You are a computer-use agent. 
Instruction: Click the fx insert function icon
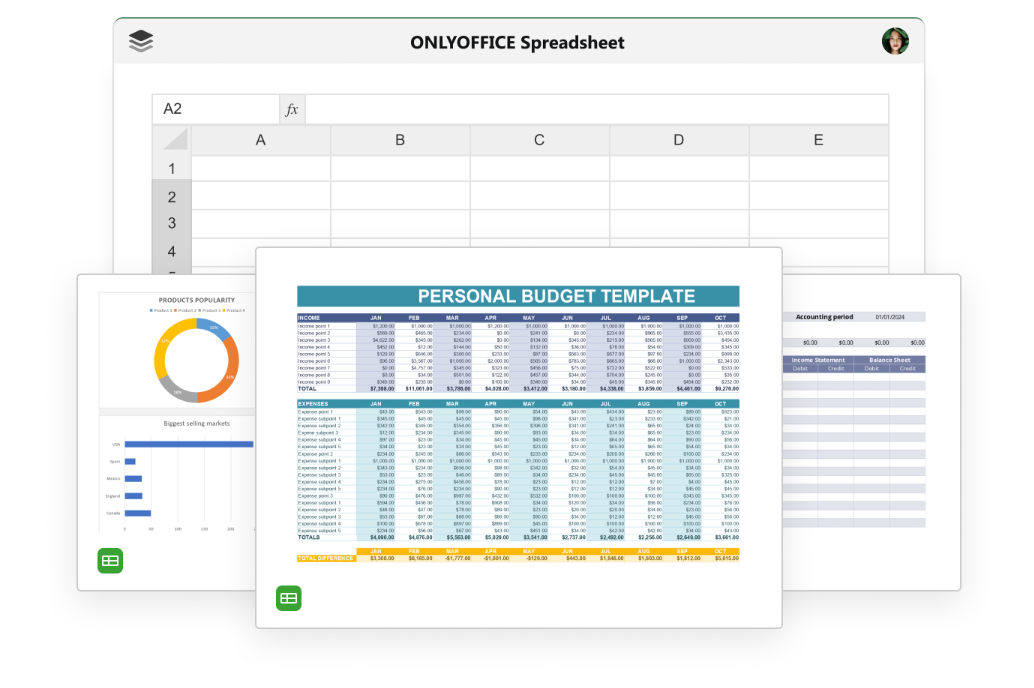291,109
